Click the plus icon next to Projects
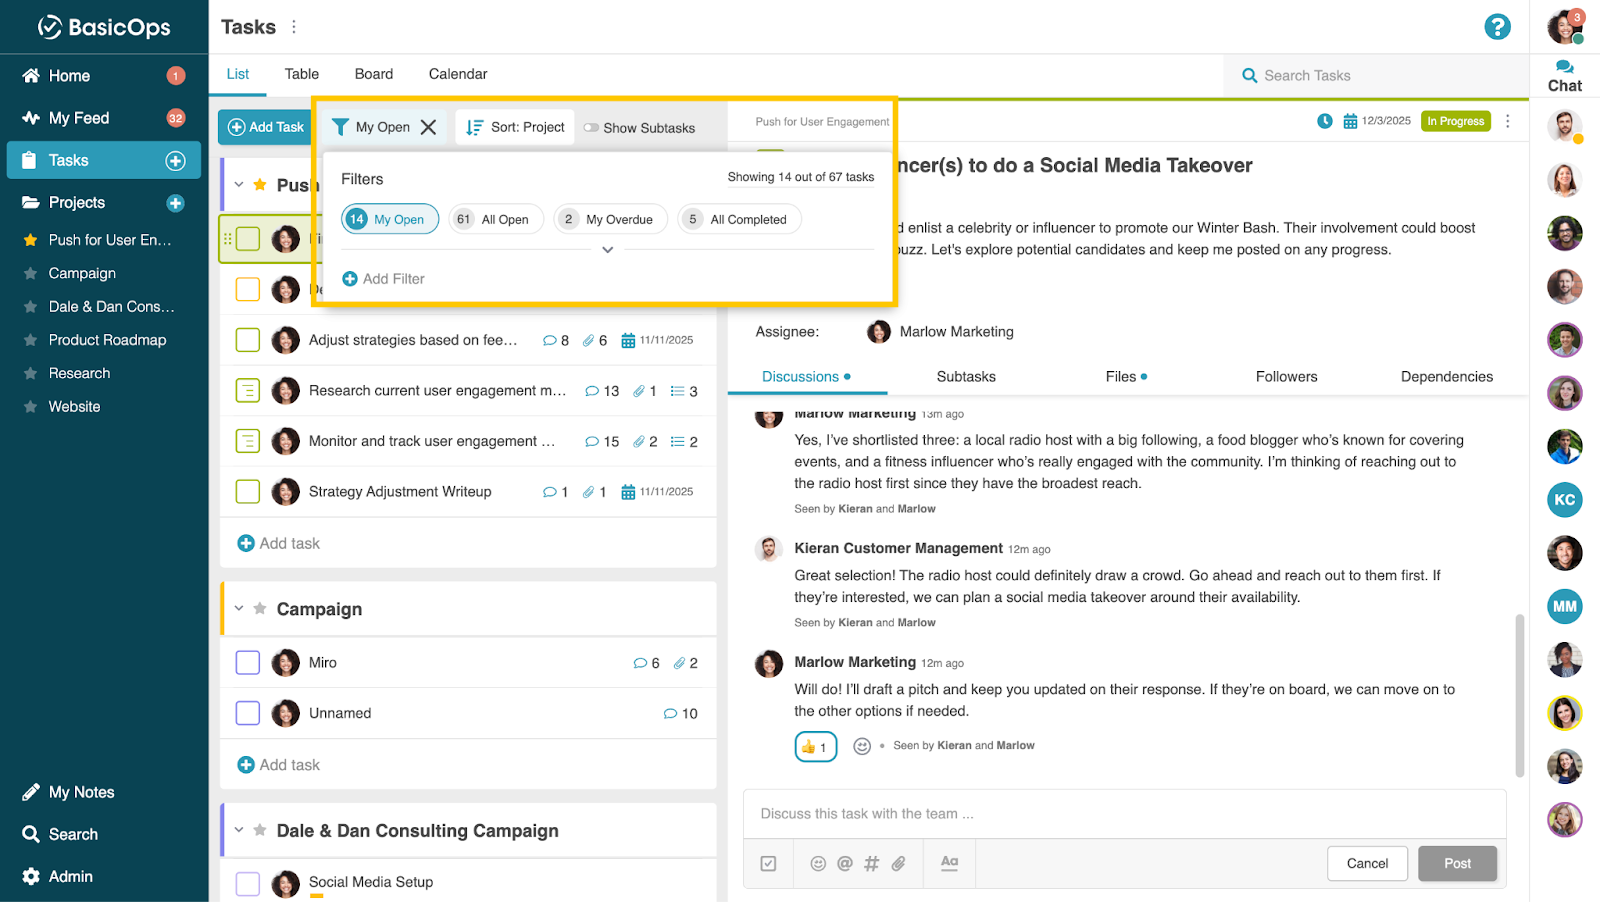1600x902 pixels. (x=175, y=203)
